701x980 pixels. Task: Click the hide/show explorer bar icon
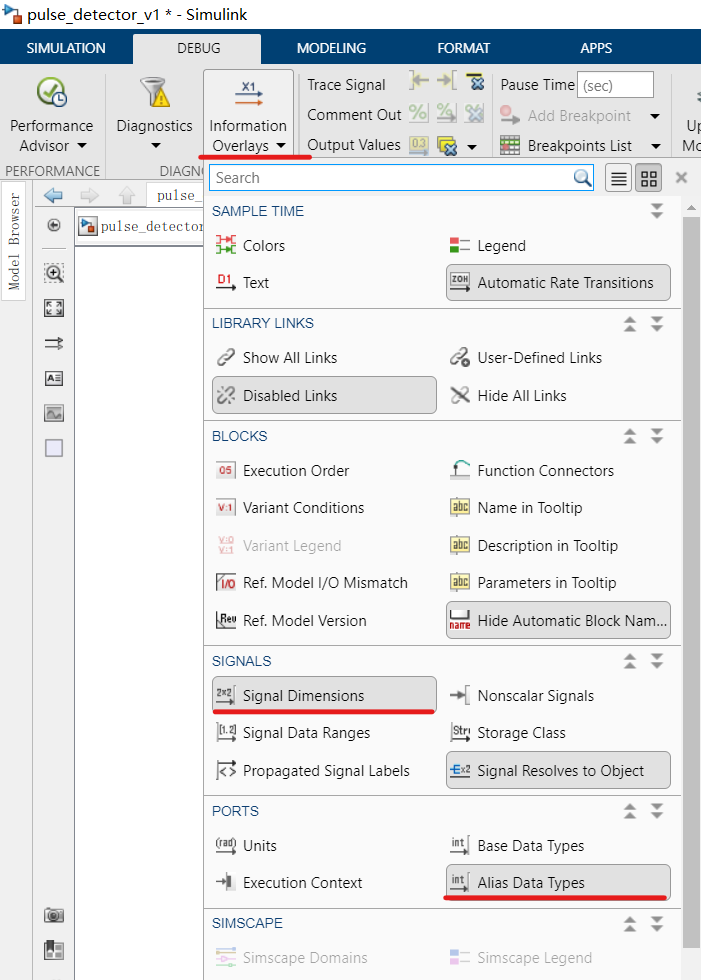54,225
